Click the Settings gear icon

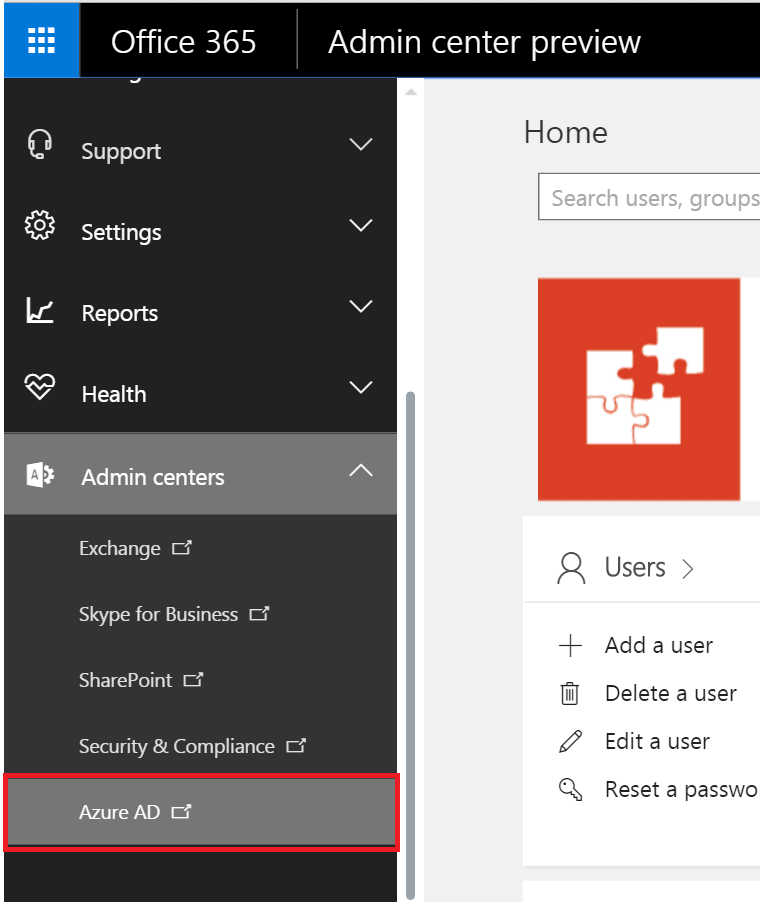(40, 225)
